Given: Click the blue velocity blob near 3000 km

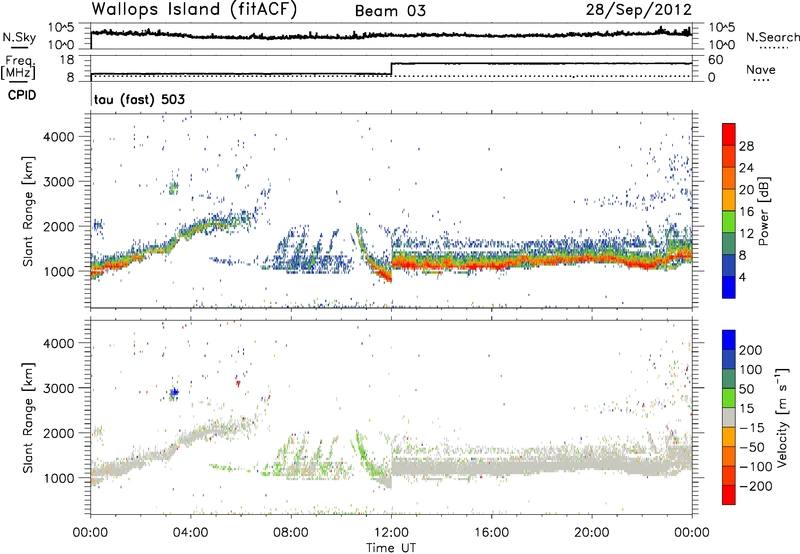Looking at the screenshot, I should click(174, 392).
